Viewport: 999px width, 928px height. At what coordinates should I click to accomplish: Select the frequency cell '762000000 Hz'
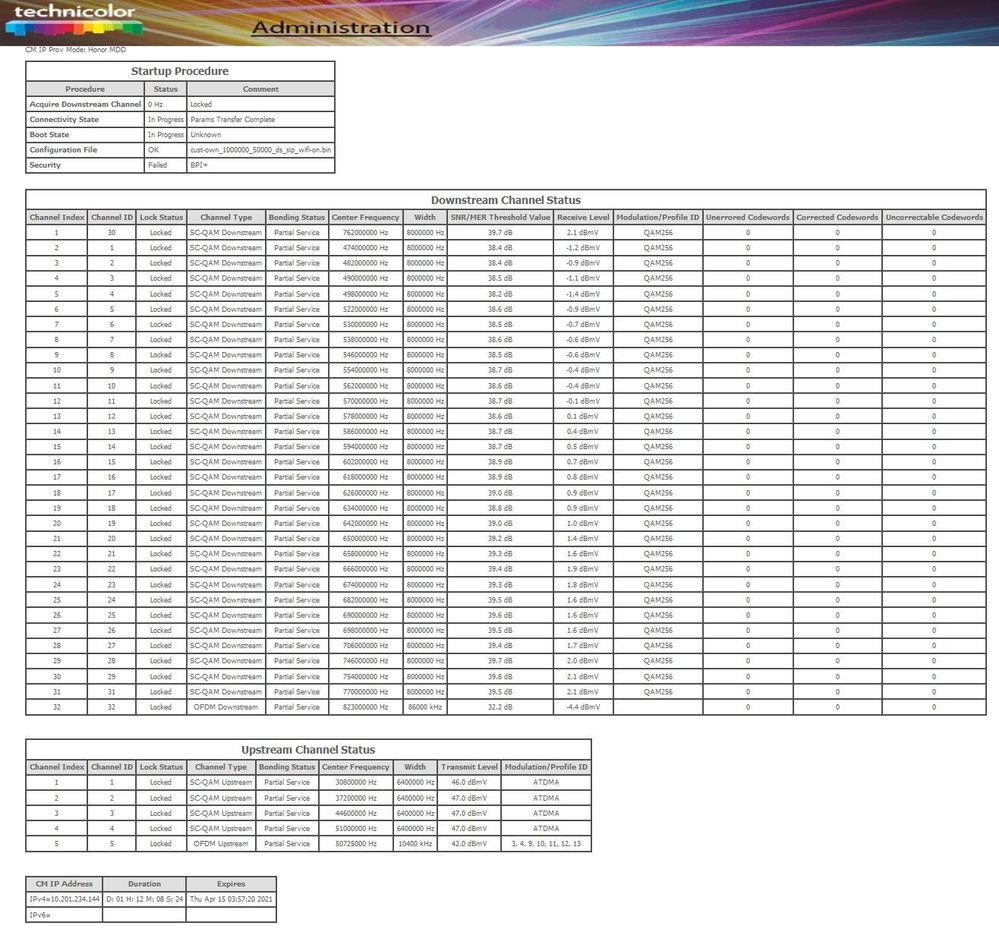click(x=366, y=232)
